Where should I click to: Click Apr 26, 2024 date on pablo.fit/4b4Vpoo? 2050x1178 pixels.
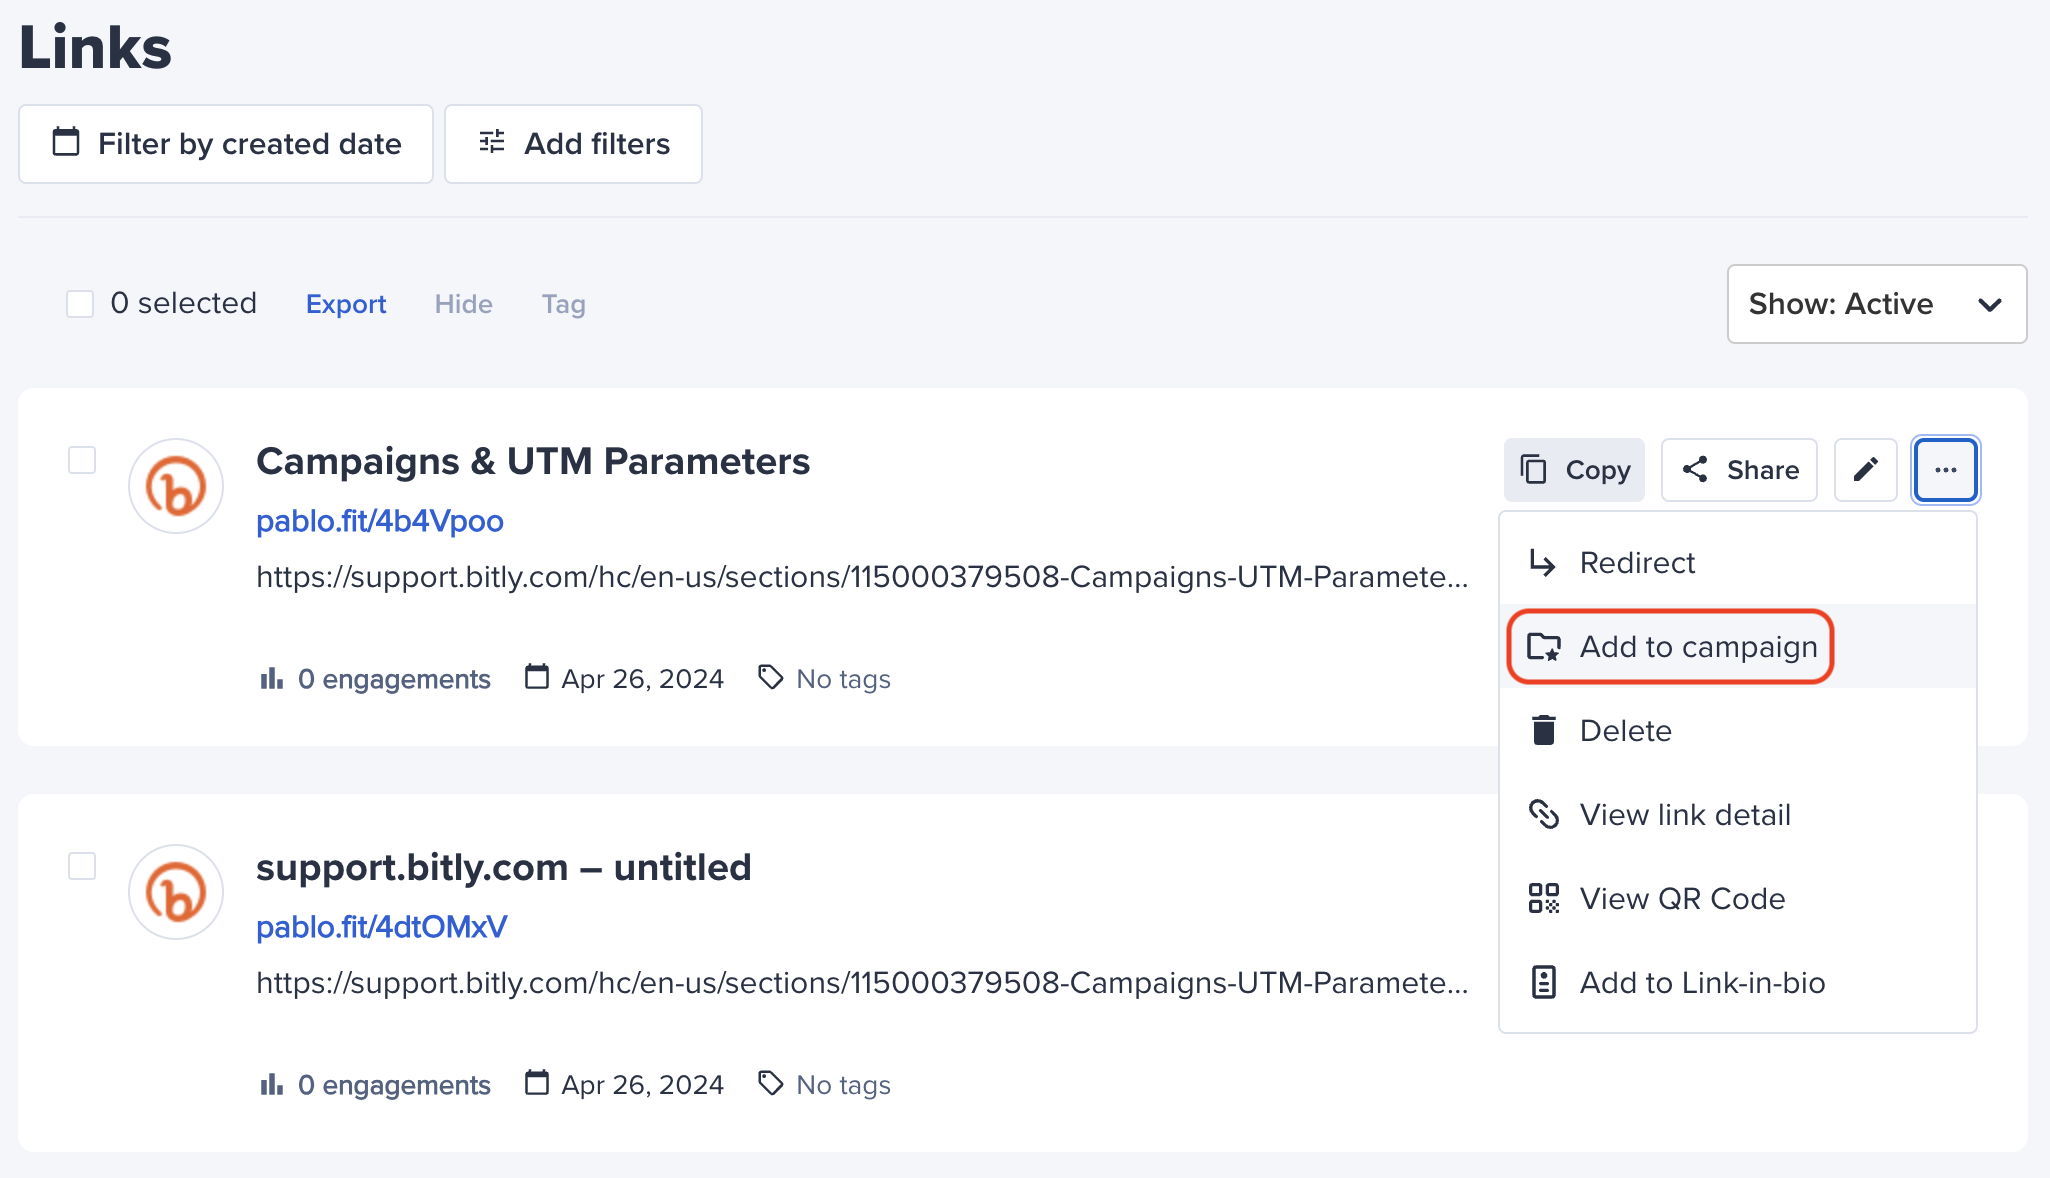coord(625,679)
